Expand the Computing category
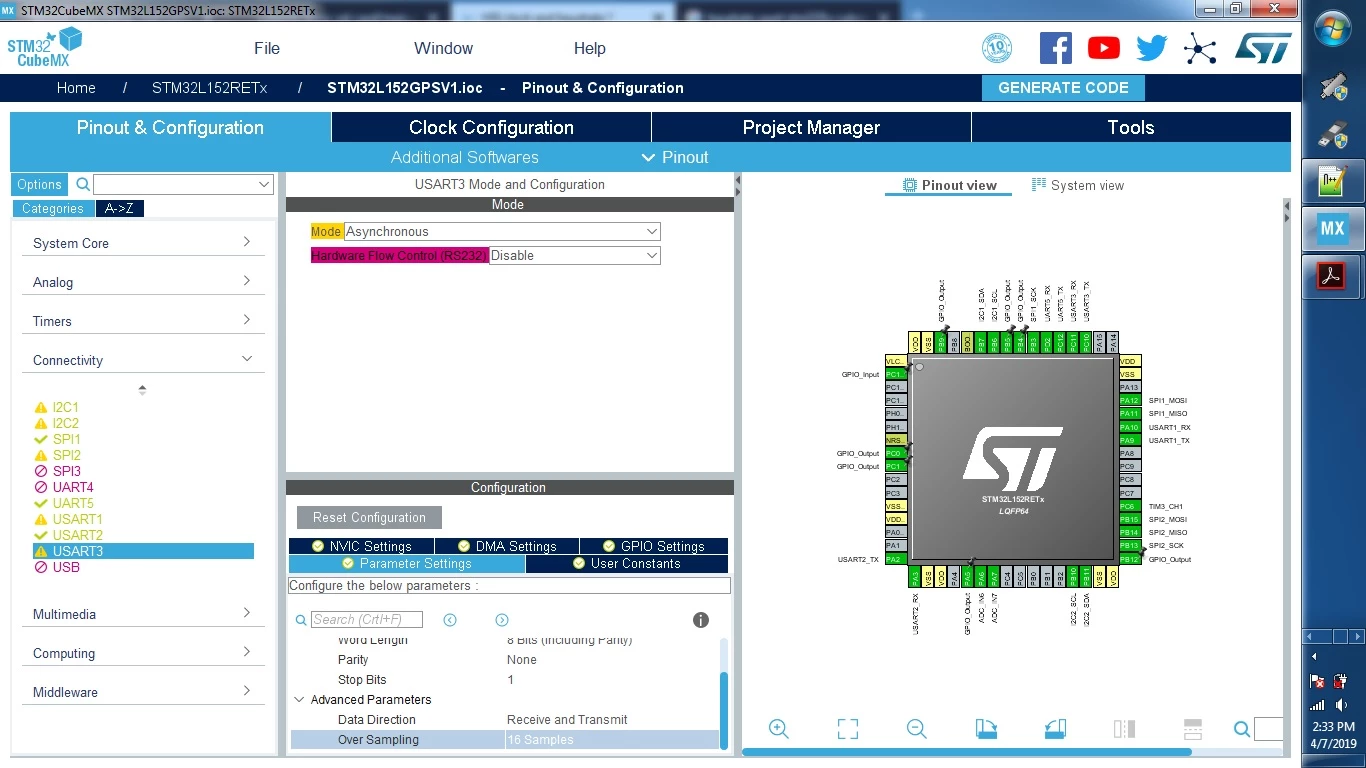This screenshot has height=768, width=1366. (143, 653)
